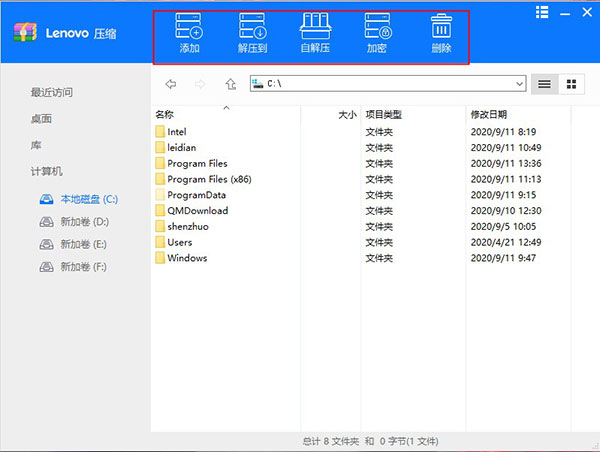
Task: Select 最近访问 in the sidebar
Action: [x=52, y=92]
